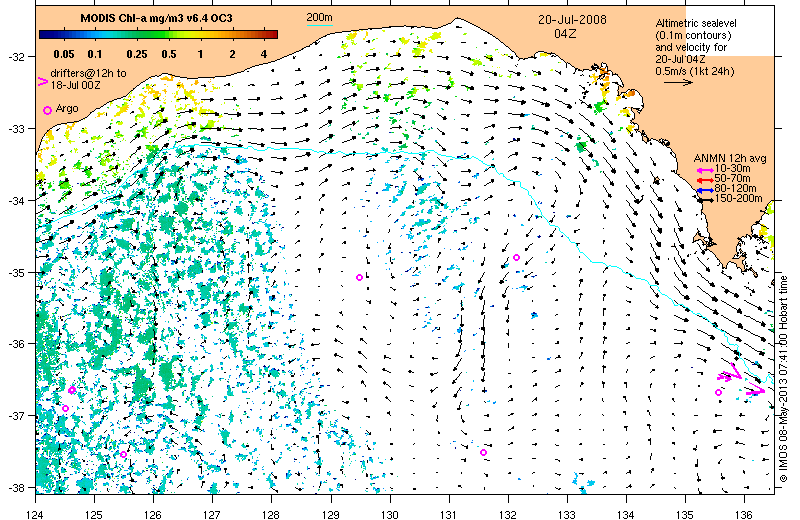Screen dimensions: 800x520
Task: Click Argo float marker near 131.6E, 37.5S
Action: (x=483, y=452)
